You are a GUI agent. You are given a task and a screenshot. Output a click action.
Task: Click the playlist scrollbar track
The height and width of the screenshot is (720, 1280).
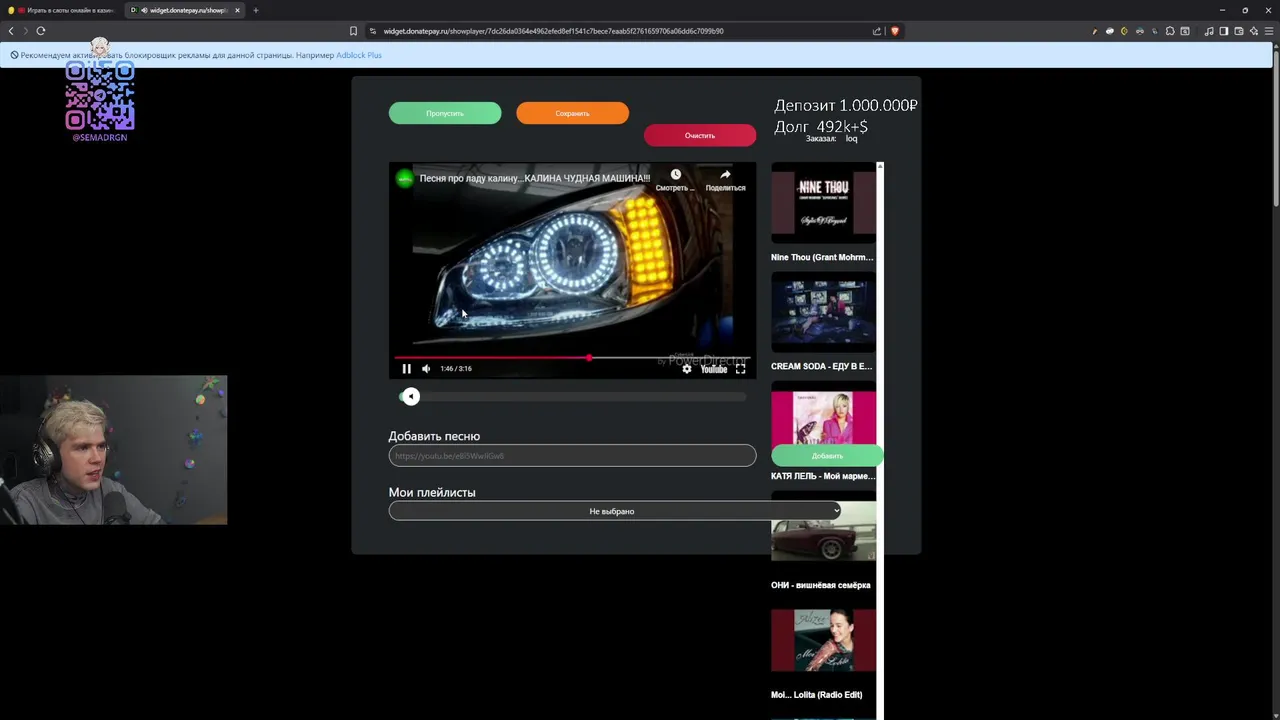pyautogui.click(x=880, y=440)
